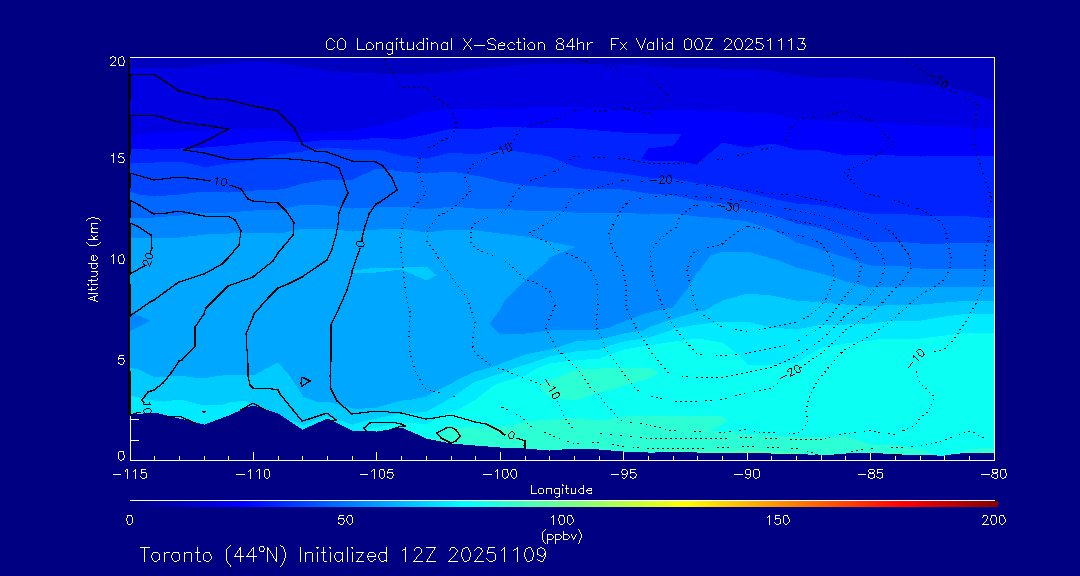
Task: Click the -115 longitude tick label
Action: coord(129,475)
